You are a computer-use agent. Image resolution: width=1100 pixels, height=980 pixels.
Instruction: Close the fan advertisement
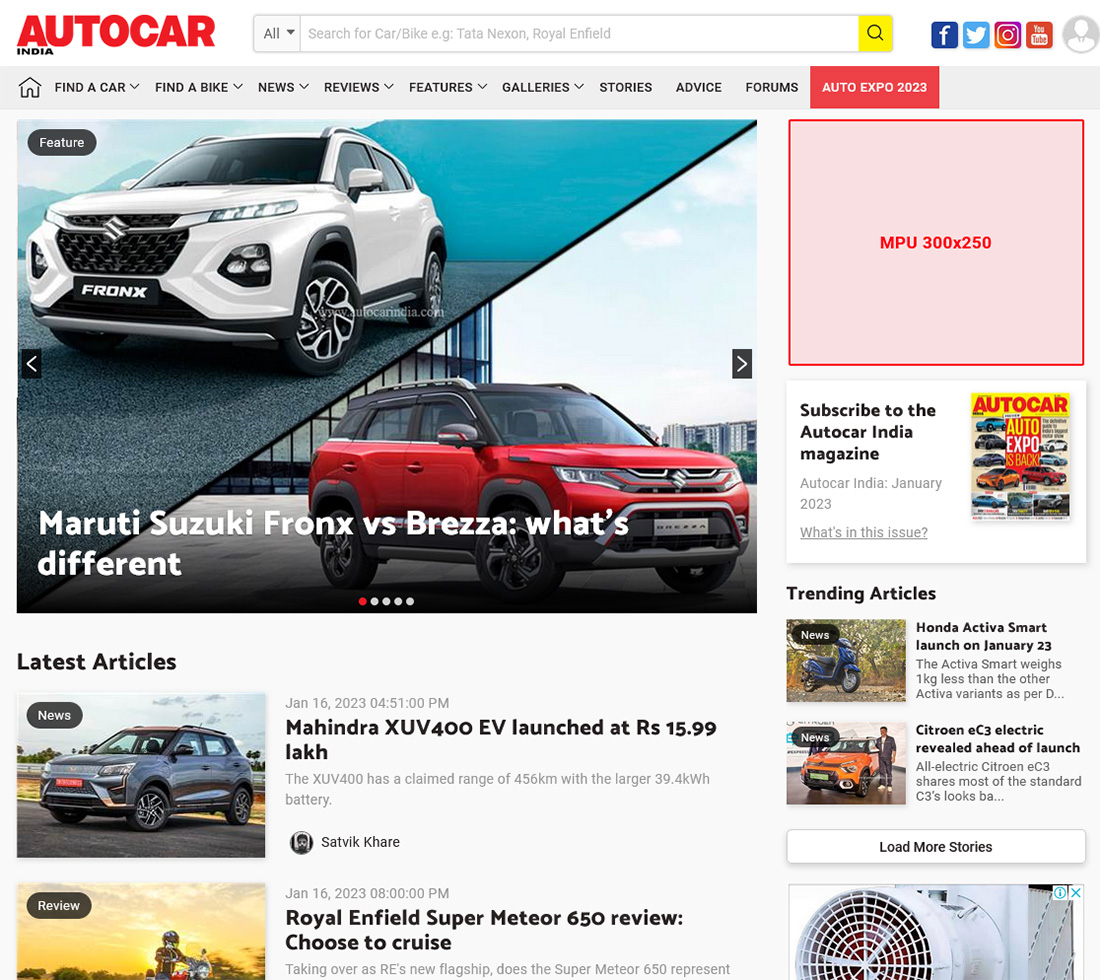[1075, 892]
